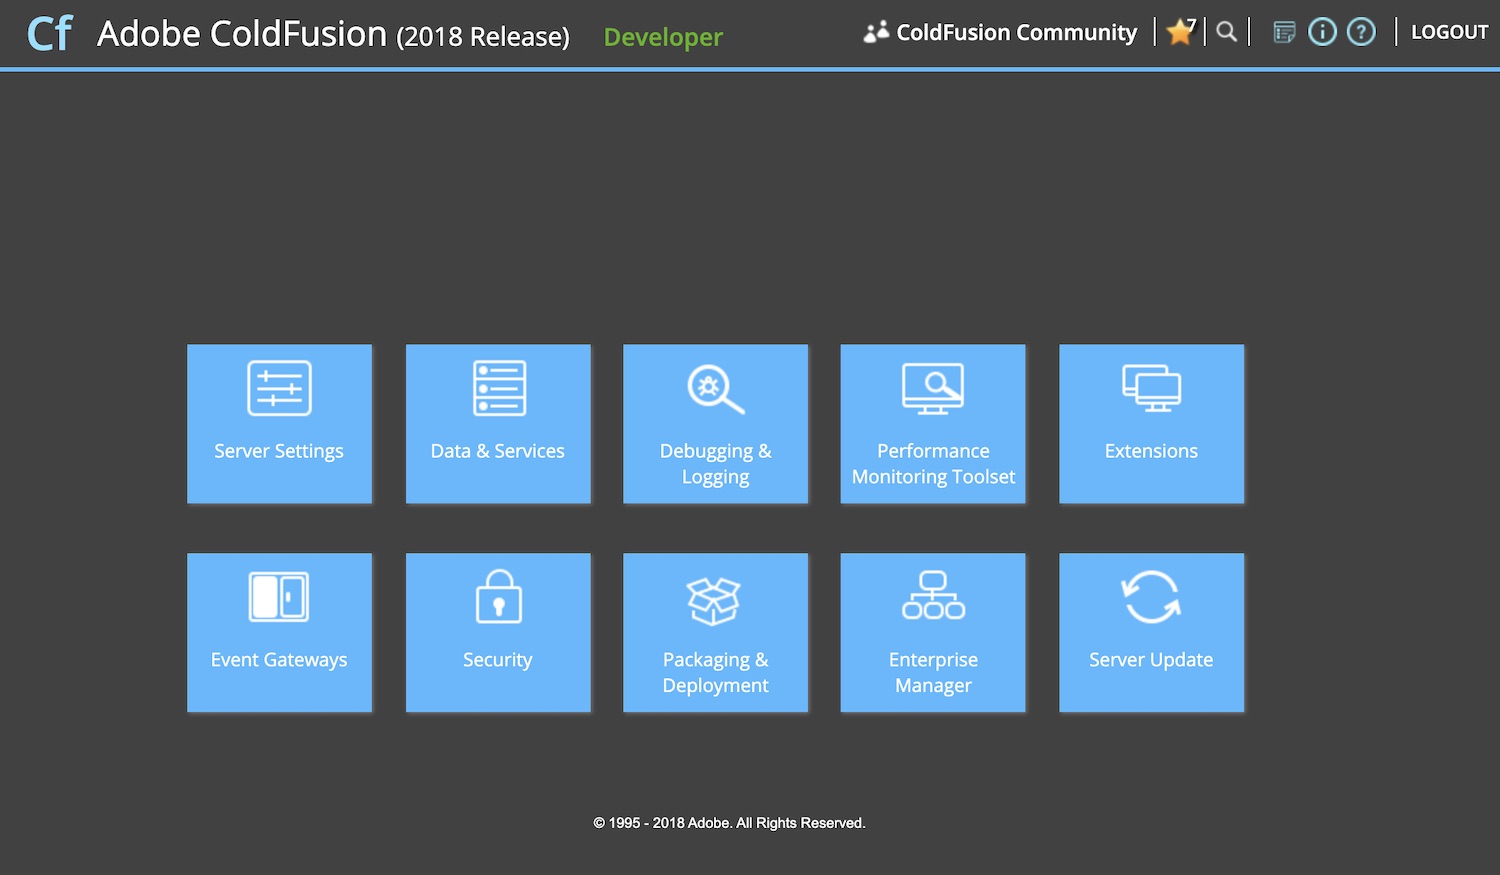Viewport: 1500px width, 875px height.
Task: Click the Adobe copyright footer text
Action: 729,823
